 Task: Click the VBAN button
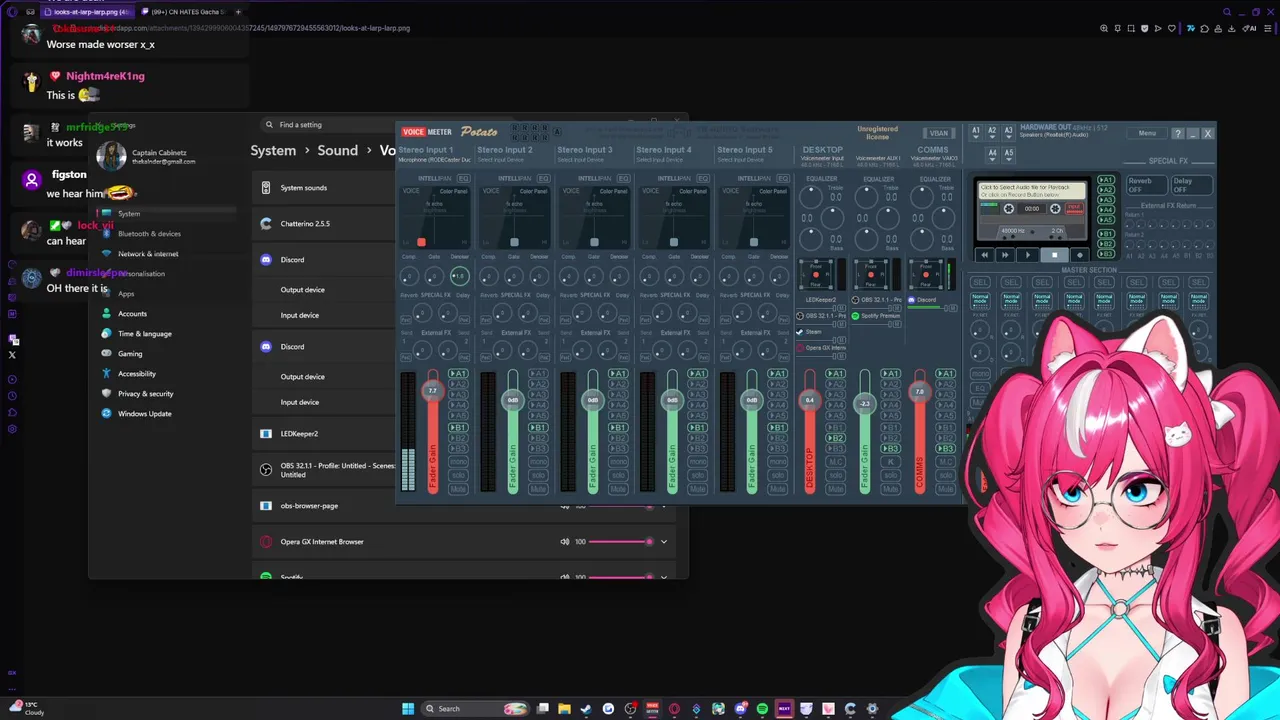pyautogui.click(x=938, y=133)
